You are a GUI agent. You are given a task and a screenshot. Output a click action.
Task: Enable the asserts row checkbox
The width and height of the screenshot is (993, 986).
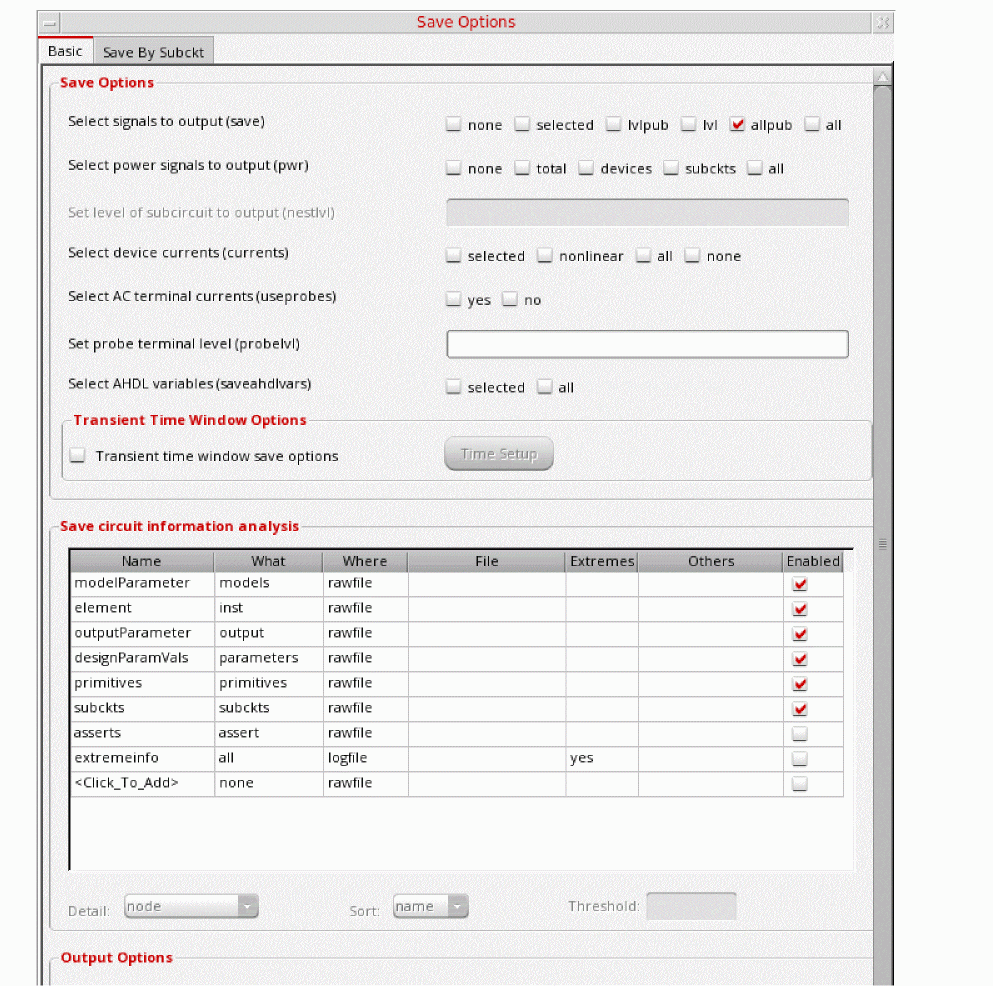800,734
